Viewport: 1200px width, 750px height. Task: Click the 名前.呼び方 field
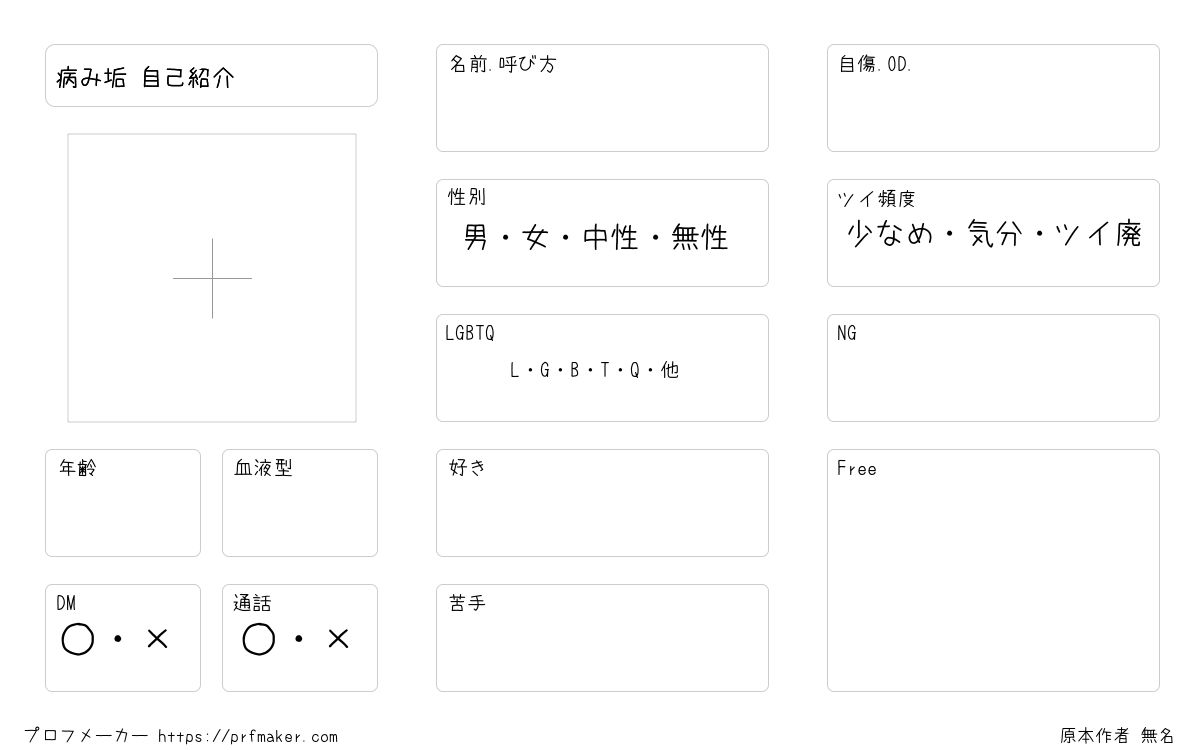coord(602,98)
